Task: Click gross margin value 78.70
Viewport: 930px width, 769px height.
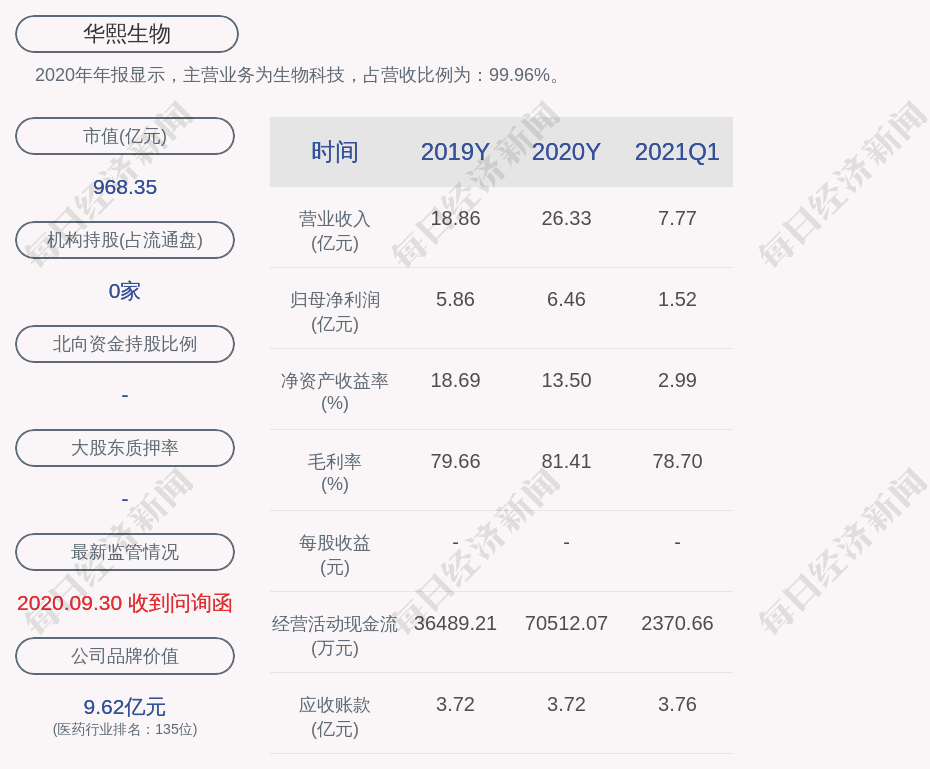Action: 677,461
